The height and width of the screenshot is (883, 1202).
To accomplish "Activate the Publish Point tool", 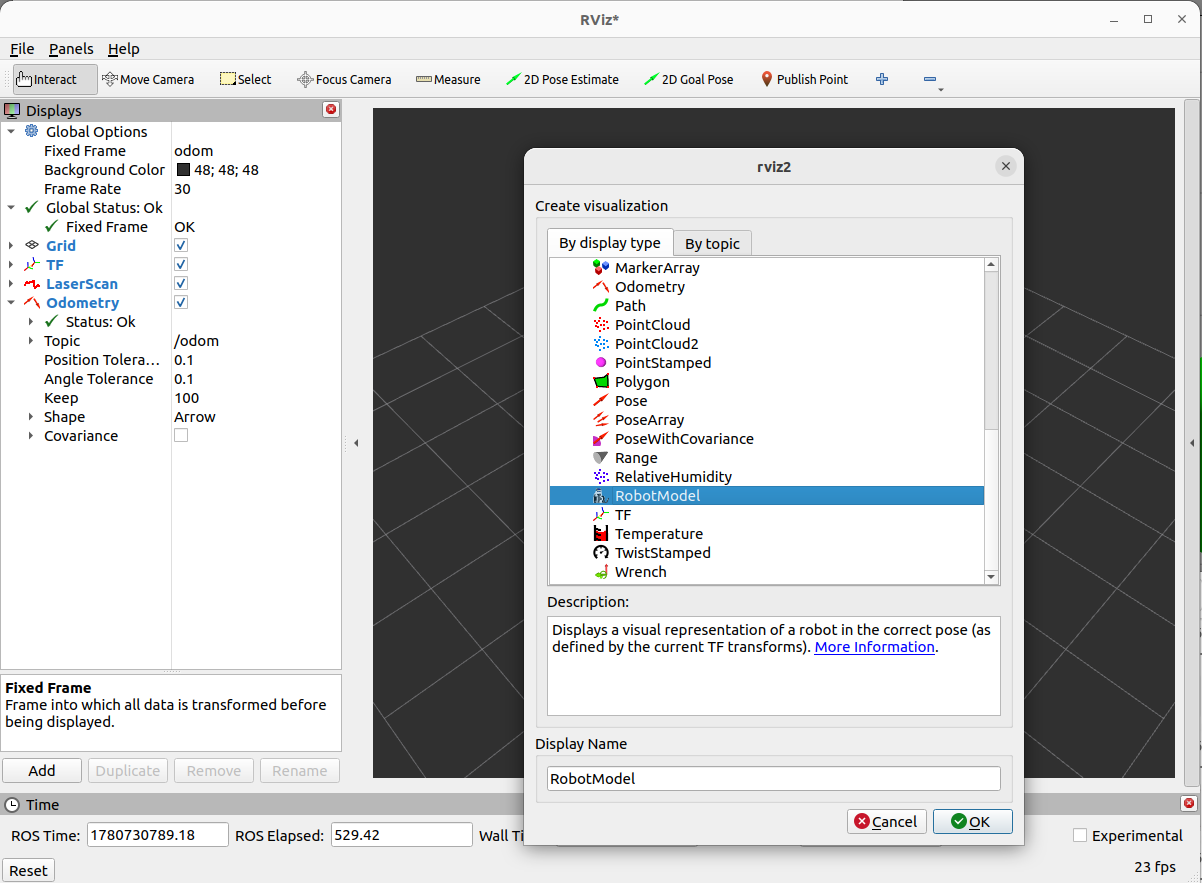I will 804,79.
